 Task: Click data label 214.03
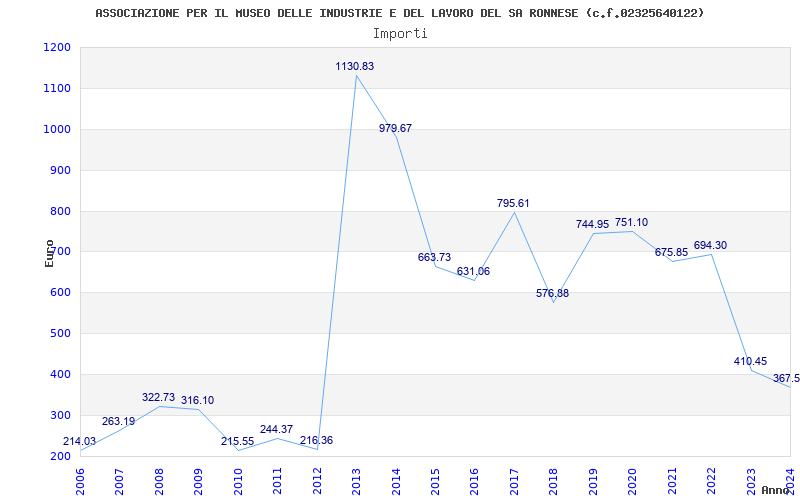[79, 442]
